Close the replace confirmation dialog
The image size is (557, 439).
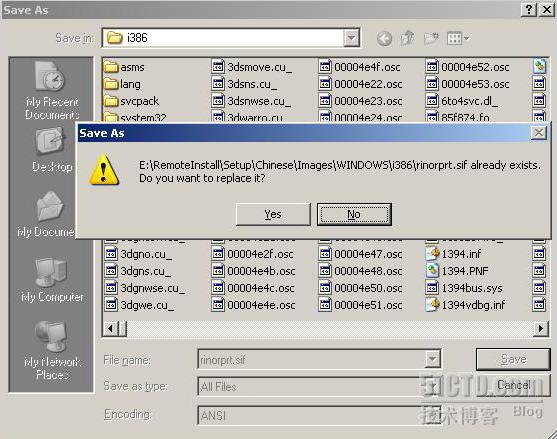[x=539, y=133]
